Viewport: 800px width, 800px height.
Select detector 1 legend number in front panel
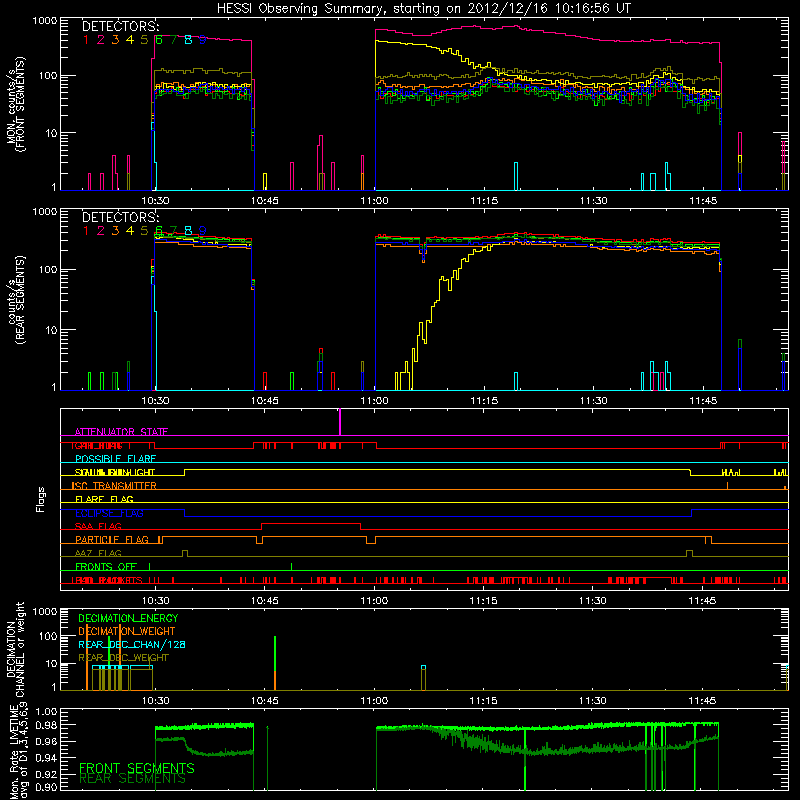pyautogui.click(x=86, y=40)
